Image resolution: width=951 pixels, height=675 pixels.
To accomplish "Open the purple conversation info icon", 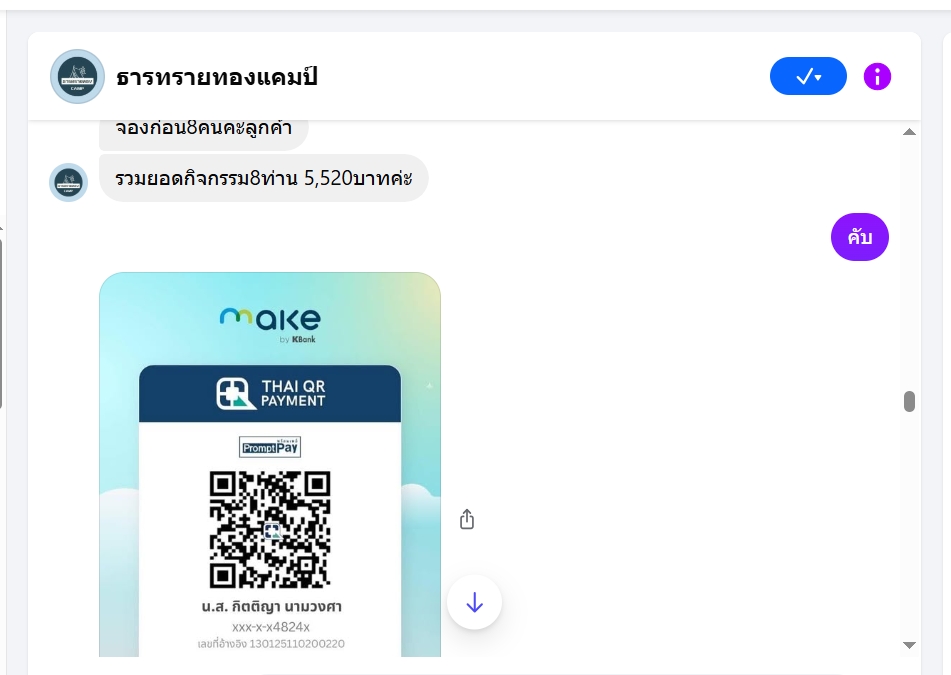I will (x=877, y=77).
